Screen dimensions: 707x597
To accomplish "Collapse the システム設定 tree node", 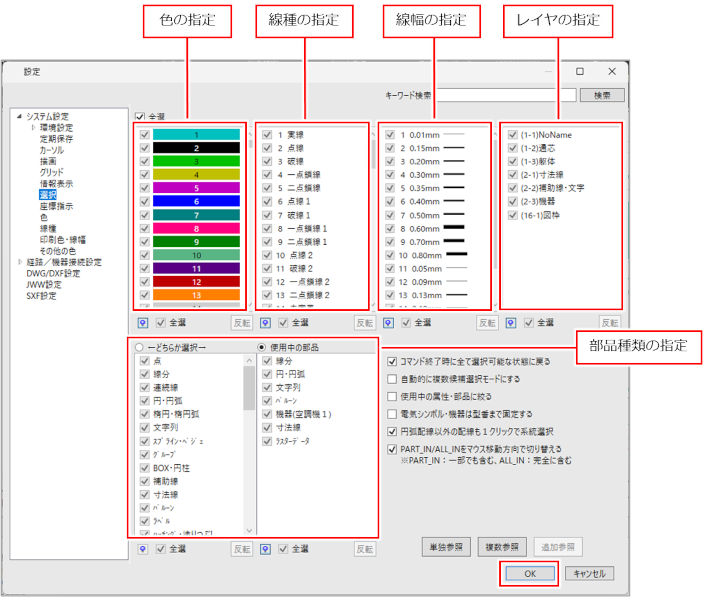I will pos(18,116).
